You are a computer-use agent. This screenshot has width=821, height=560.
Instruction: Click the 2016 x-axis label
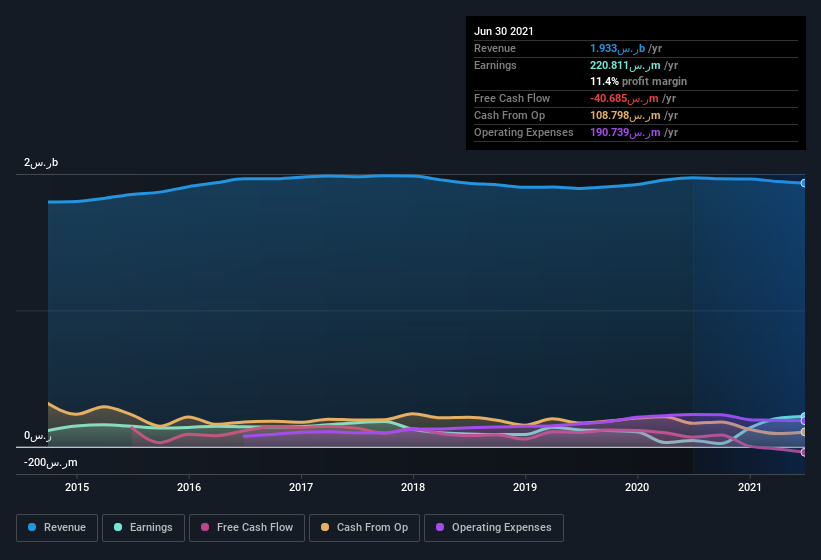tap(189, 487)
